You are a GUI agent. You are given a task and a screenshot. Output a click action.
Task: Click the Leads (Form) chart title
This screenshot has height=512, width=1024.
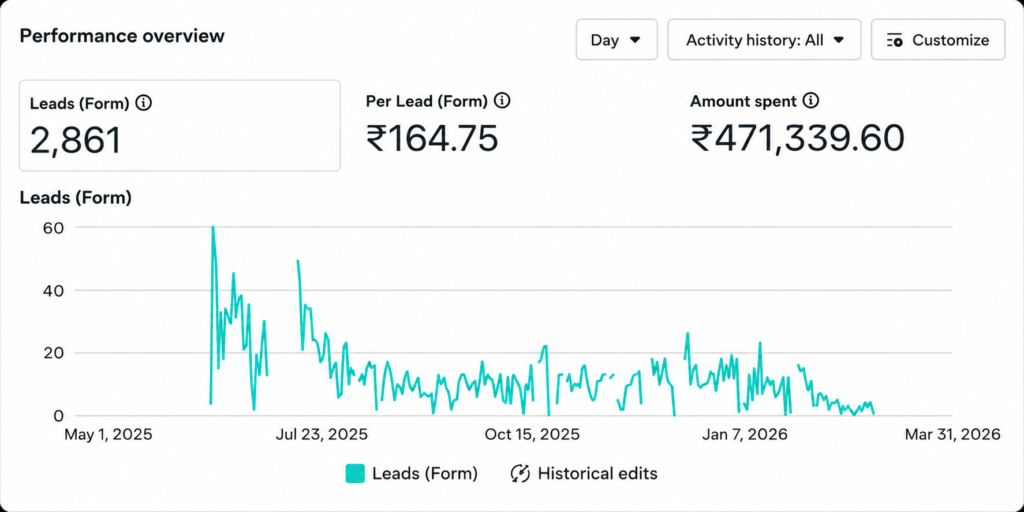pos(76,197)
